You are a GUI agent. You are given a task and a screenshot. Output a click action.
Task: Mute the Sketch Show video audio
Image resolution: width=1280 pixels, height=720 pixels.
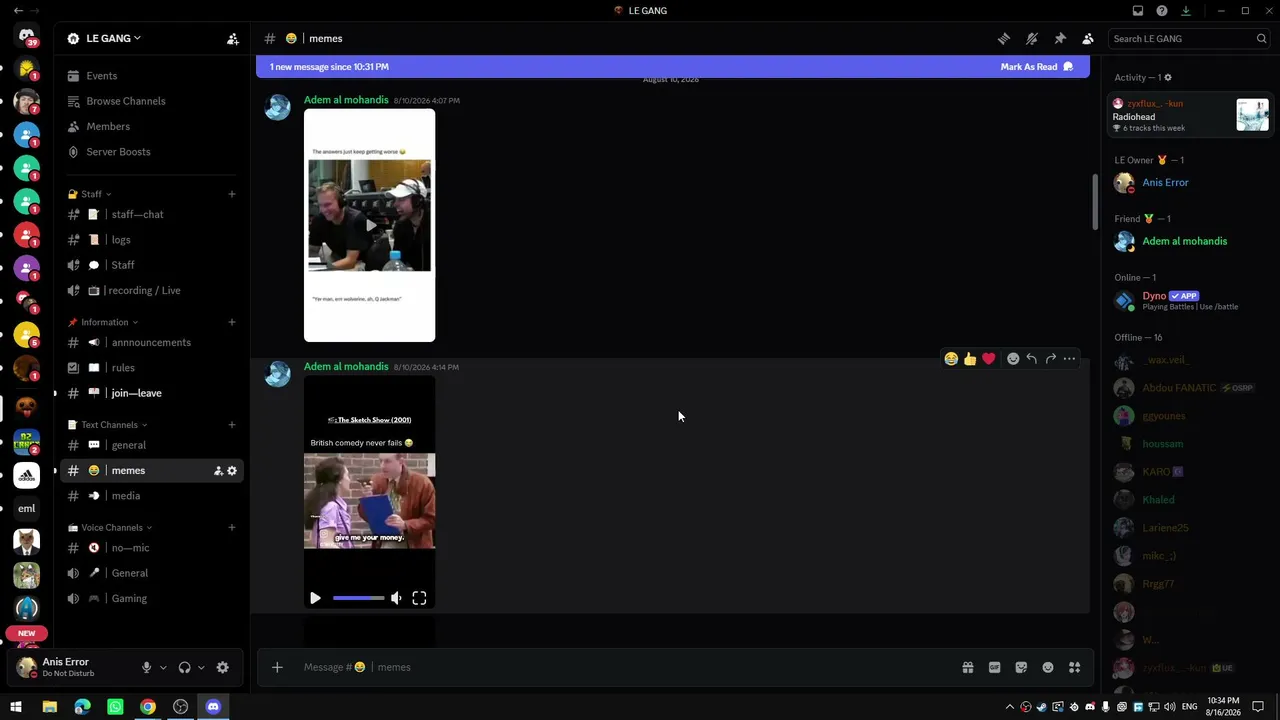pyautogui.click(x=396, y=598)
